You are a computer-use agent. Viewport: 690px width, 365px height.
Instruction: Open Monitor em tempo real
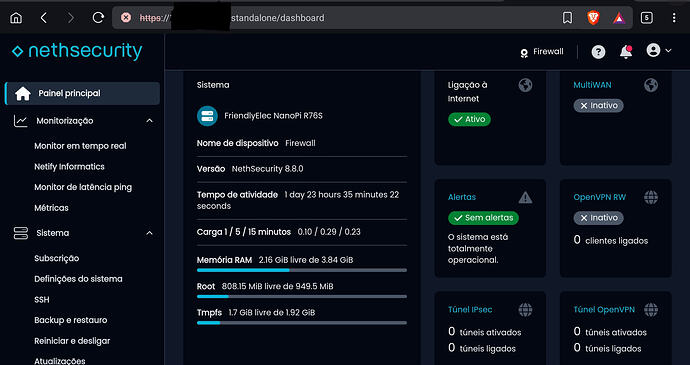[80, 146]
